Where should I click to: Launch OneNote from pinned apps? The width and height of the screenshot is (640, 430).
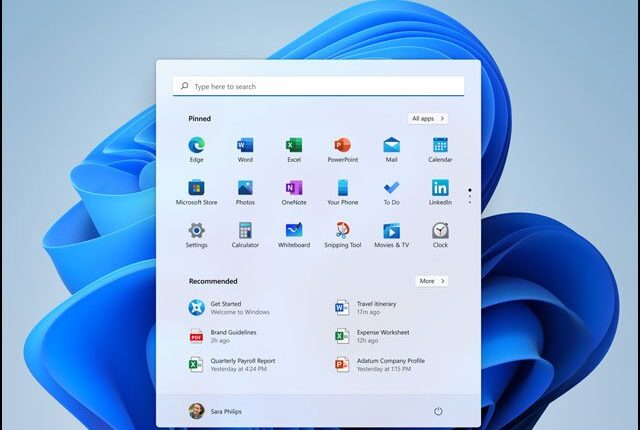(294, 188)
